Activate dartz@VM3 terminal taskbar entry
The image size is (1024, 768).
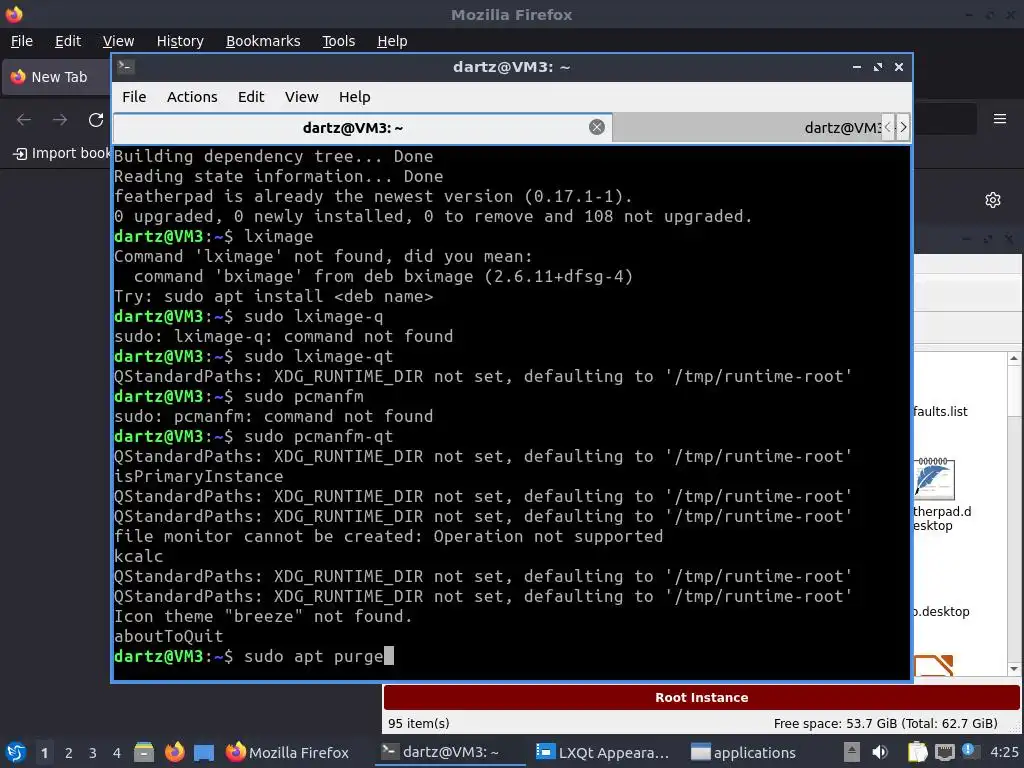pyautogui.click(x=451, y=752)
